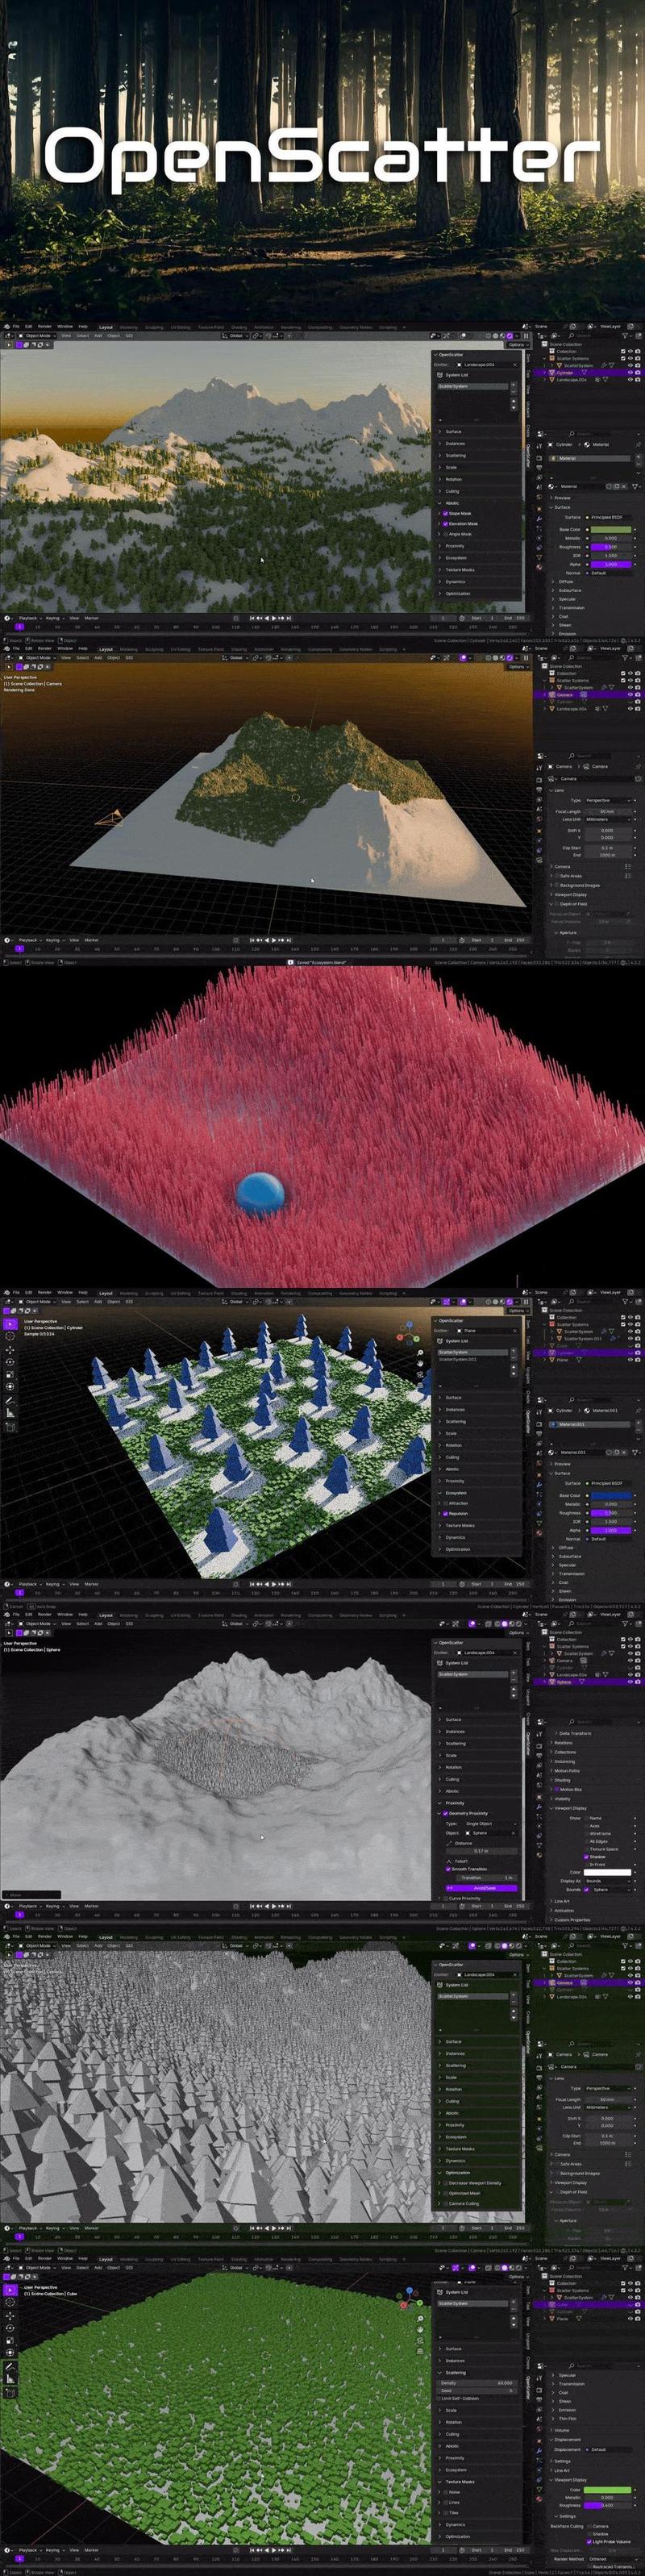This screenshot has height=2576, width=645.
Task: Click the green Base Color swatch in snowy-forest
Action: pyautogui.click(x=611, y=530)
